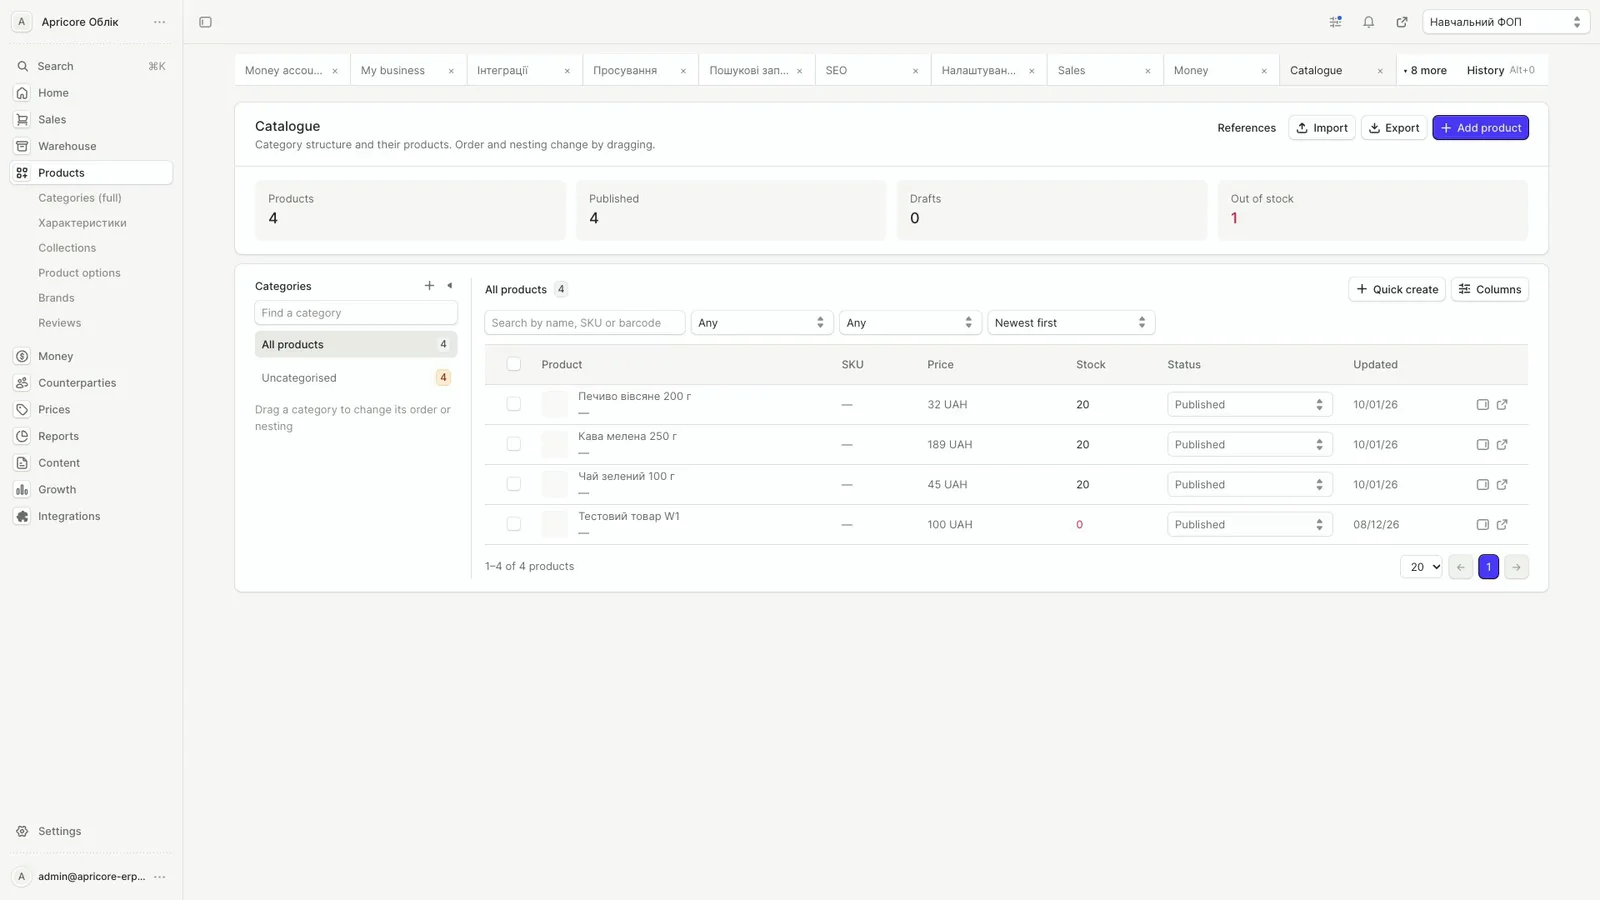Screen dimensions: 1600x900
Task: Go to the next page arrow
Action: point(1516,567)
